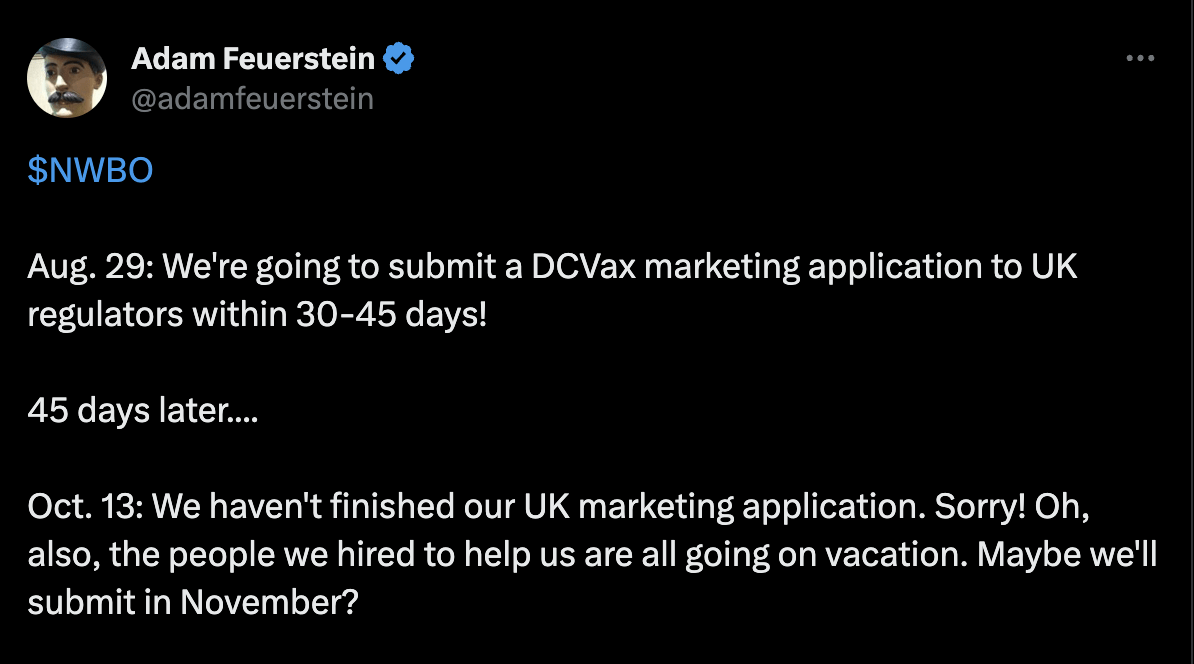Click the "45 days later...." line
The width and height of the screenshot is (1194, 664).
tap(142, 410)
